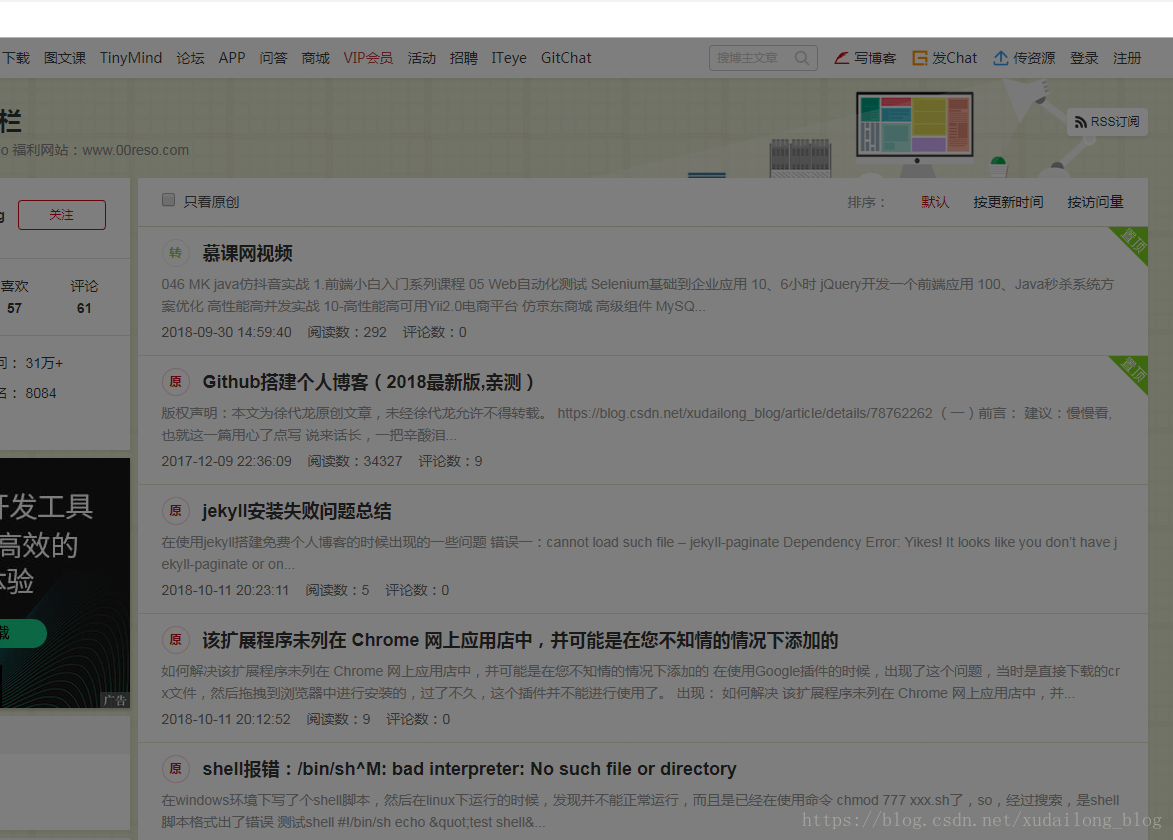Click date 2018-10-11 20:12:52
The width and height of the screenshot is (1173, 840).
point(226,719)
